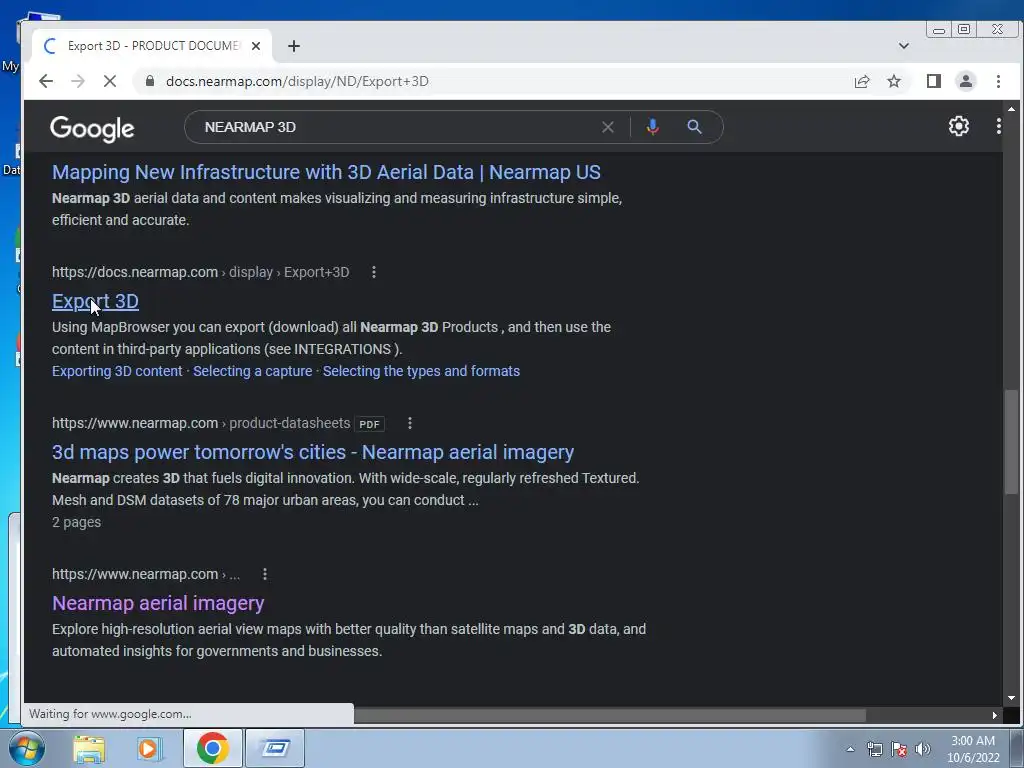The height and width of the screenshot is (768, 1024).
Task: Open Chrome three-dot menu
Action: coord(999,81)
